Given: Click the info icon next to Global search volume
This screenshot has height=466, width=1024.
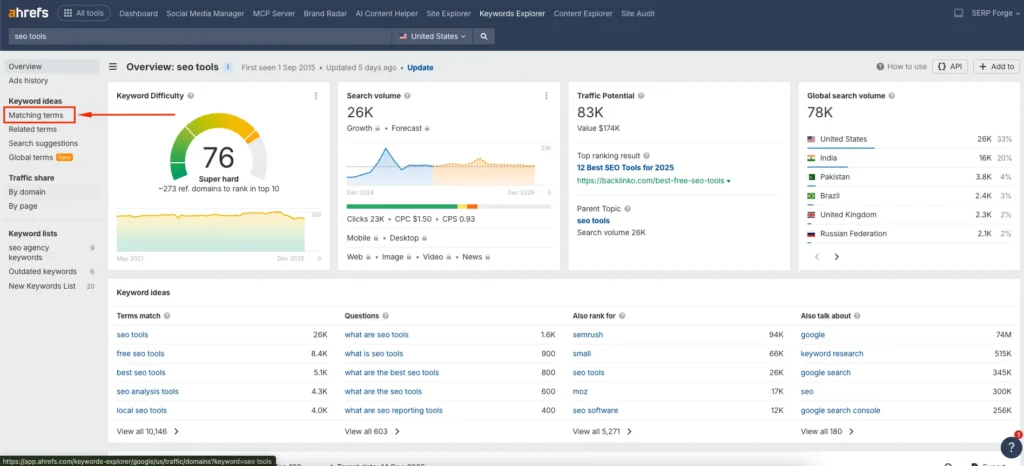Looking at the screenshot, I should (893, 96).
